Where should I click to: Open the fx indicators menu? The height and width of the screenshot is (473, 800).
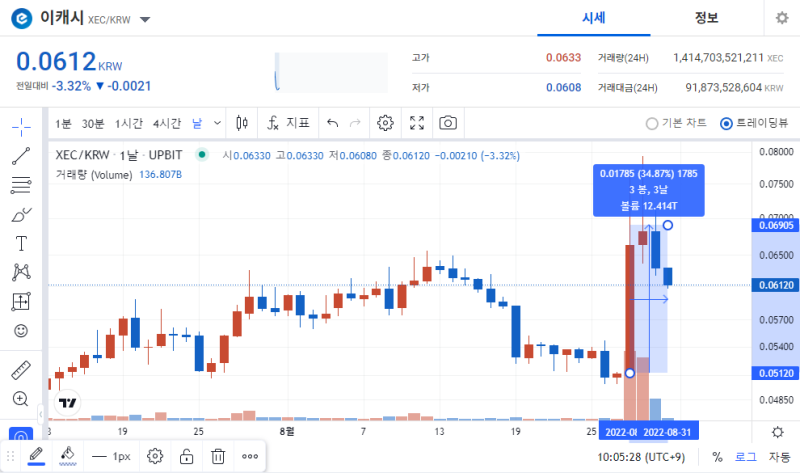point(288,123)
